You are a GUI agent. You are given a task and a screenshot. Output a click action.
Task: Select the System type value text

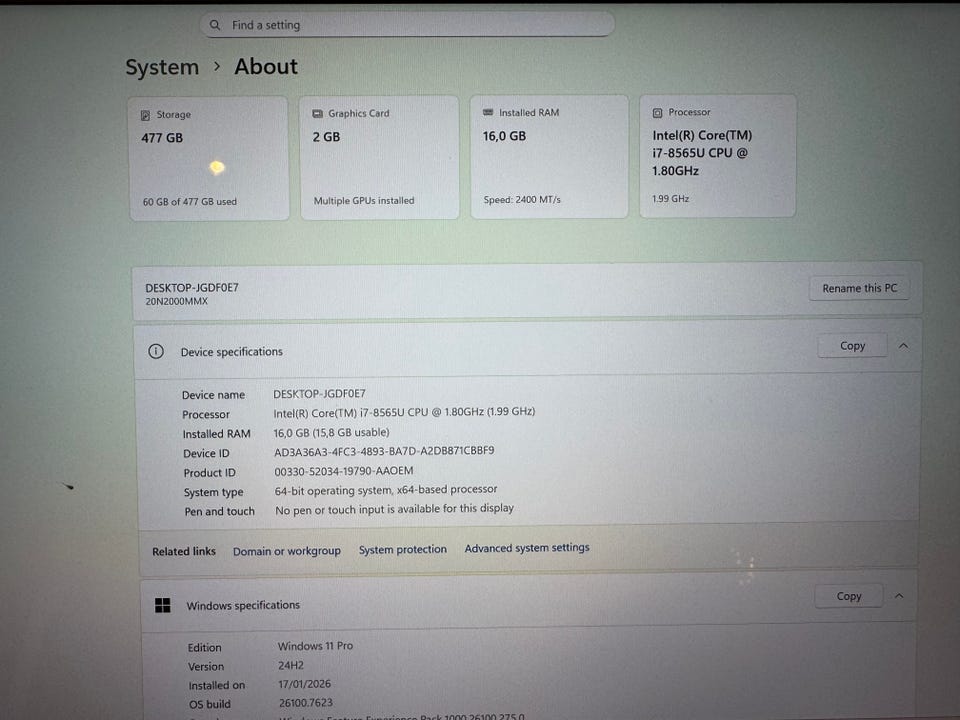point(386,490)
